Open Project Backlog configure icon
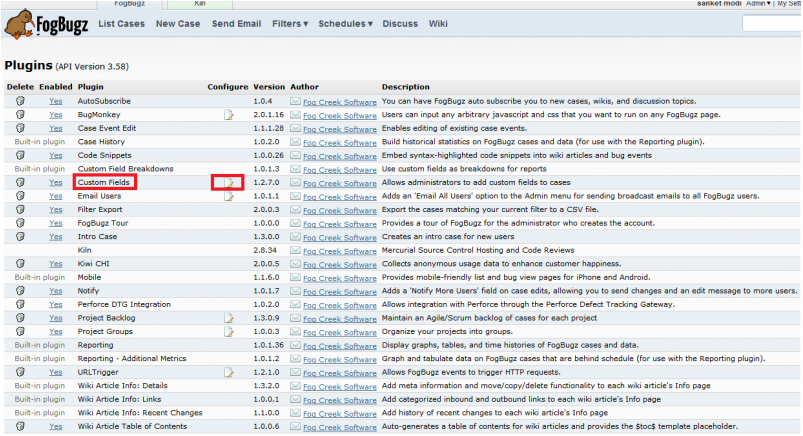The height and width of the screenshot is (436, 803). coord(228,318)
